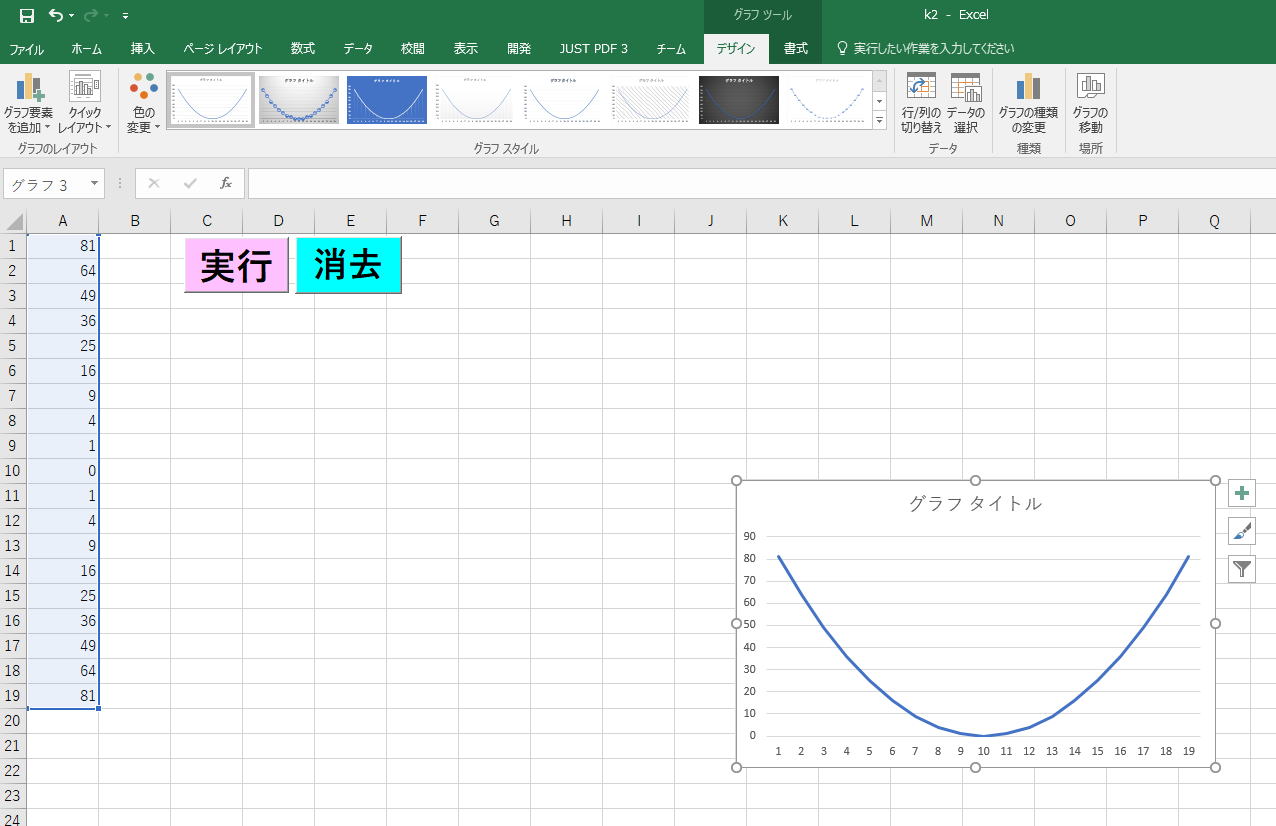Click the Insert Function fx icon
The image size is (1276, 826).
[226, 183]
